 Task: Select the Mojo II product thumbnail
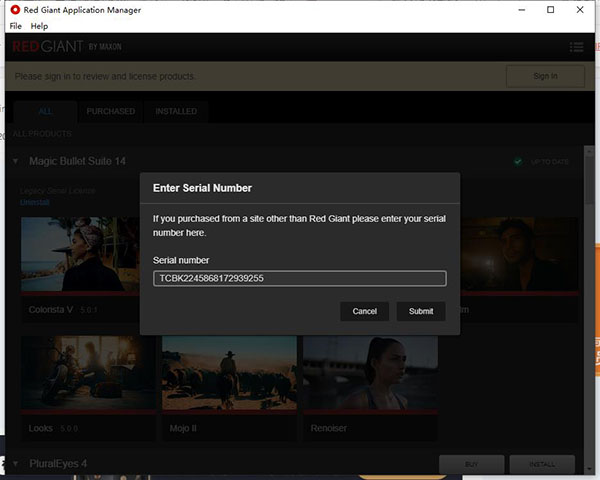[229, 373]
